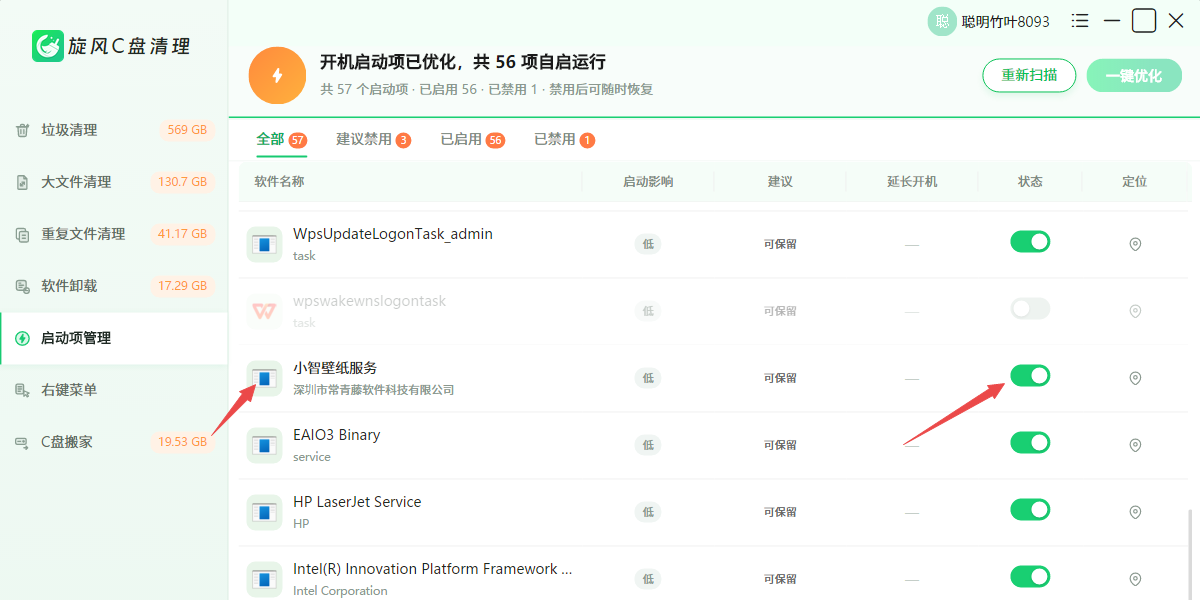Click the 旋风C盘清理 app logo
The width and height of the screenshot is (1200, 600).
pos(48,46)
